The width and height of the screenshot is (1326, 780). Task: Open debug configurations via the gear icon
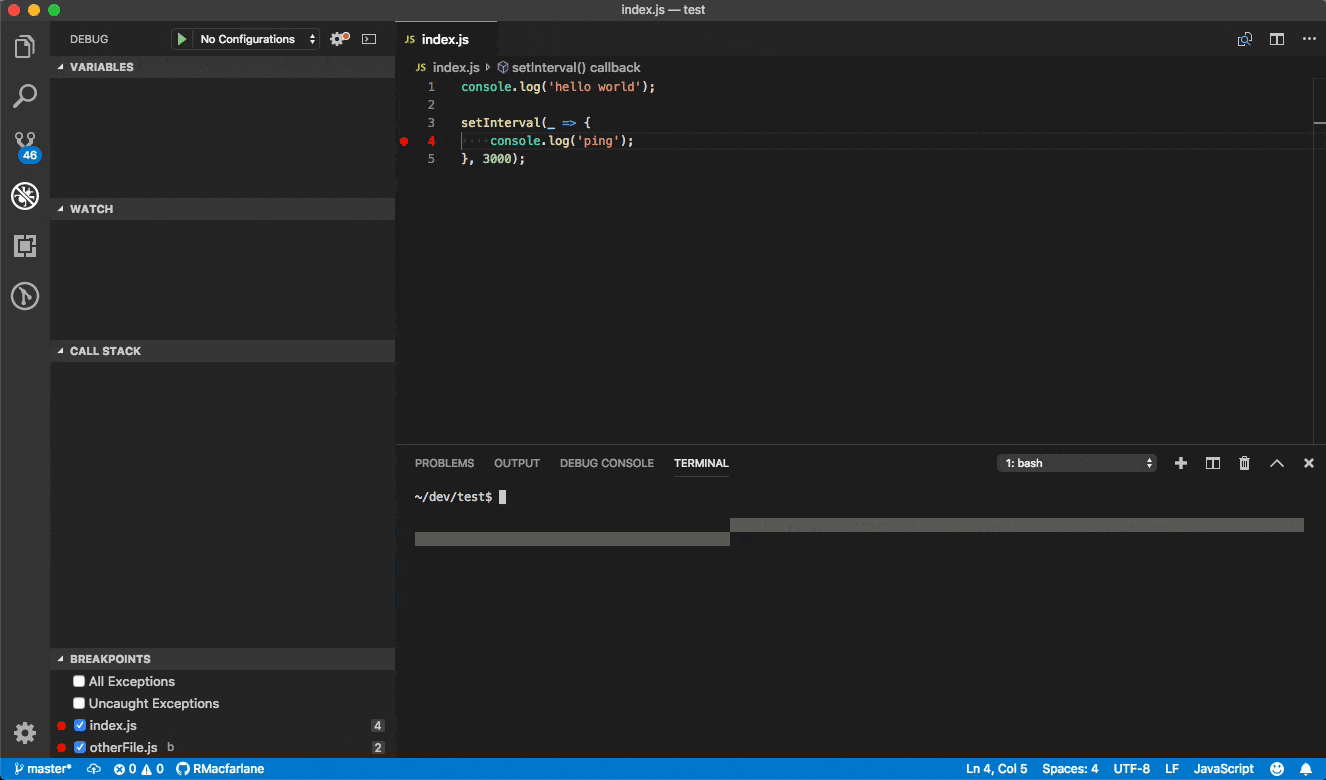point(337,39)
